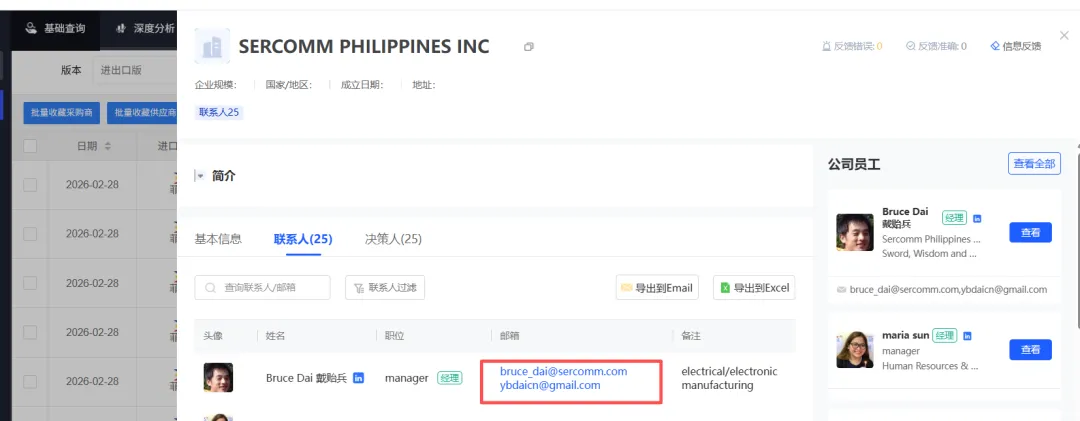This screenshot has height=421, width=1080.
Task: Tick checkbox of first 2026-02-28 row
Action: 30,185
